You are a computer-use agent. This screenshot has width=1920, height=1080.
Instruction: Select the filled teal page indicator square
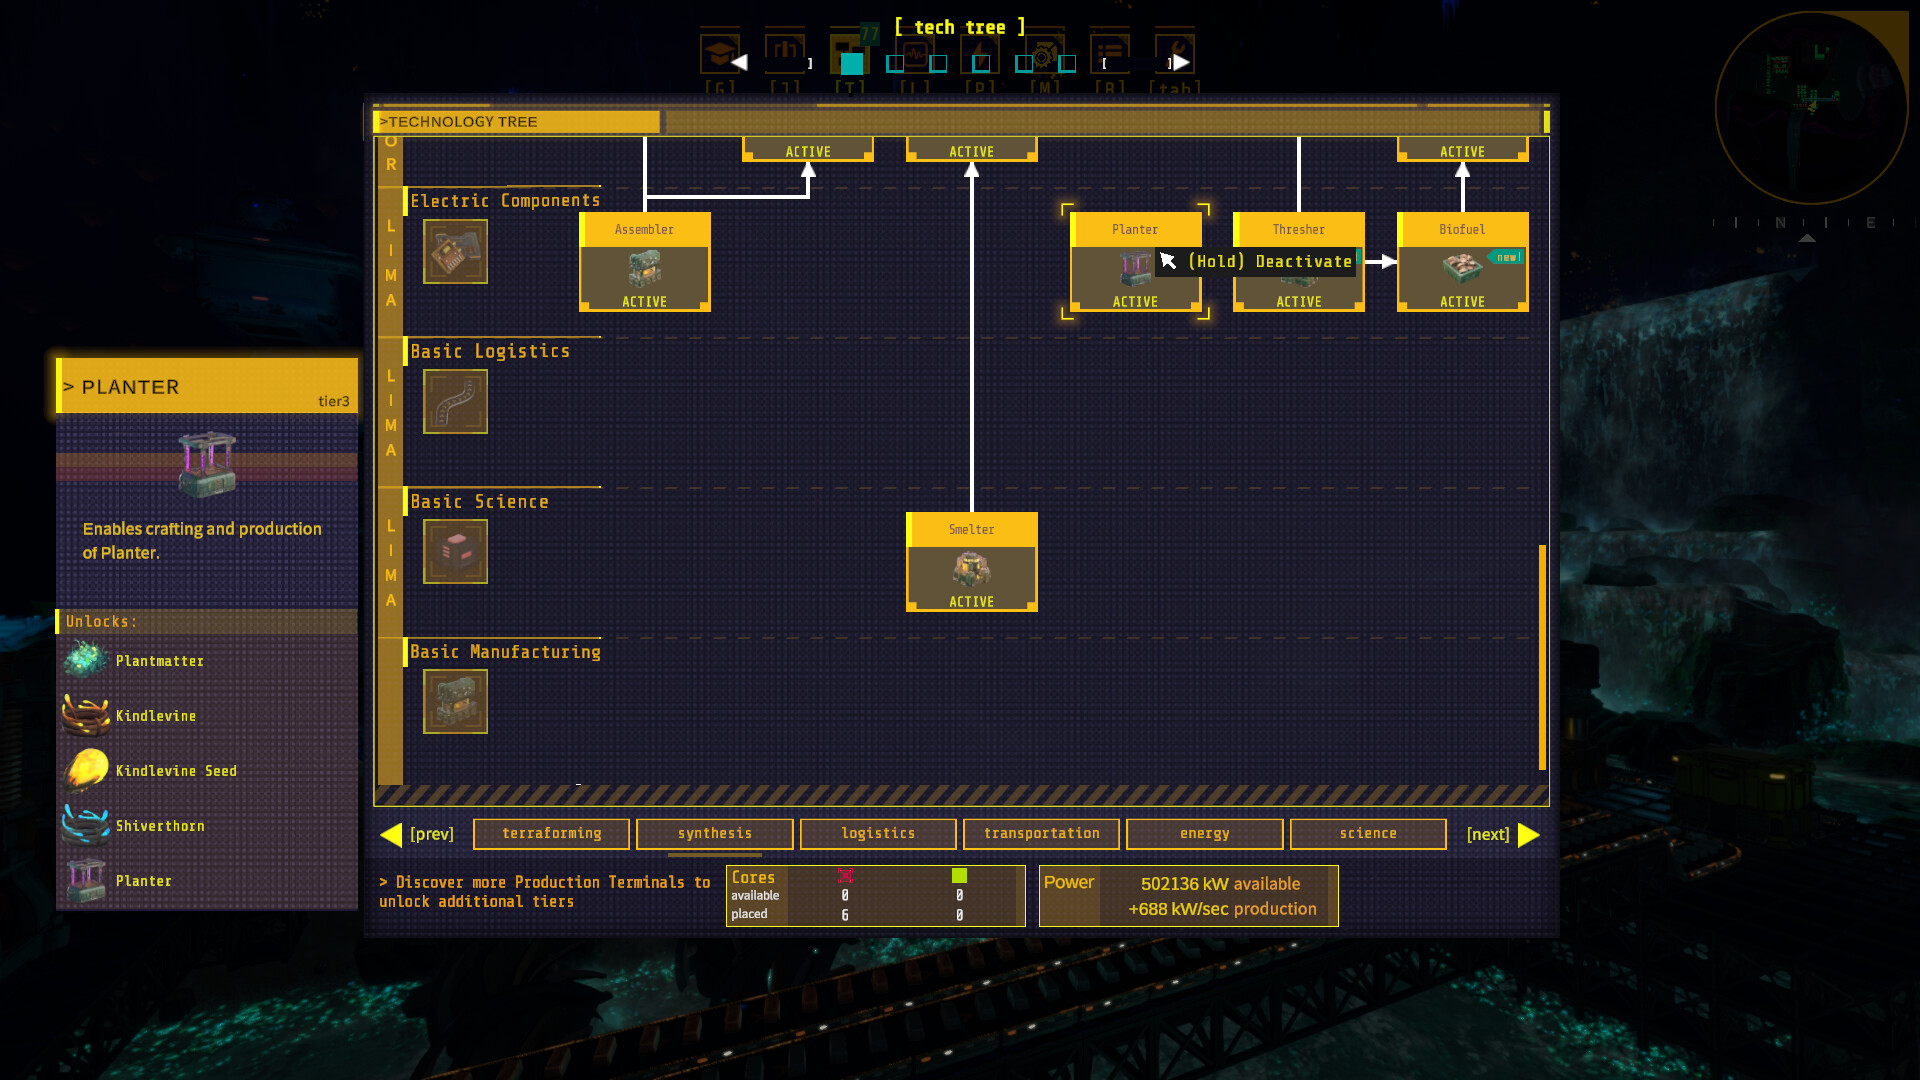pos(851,64)
